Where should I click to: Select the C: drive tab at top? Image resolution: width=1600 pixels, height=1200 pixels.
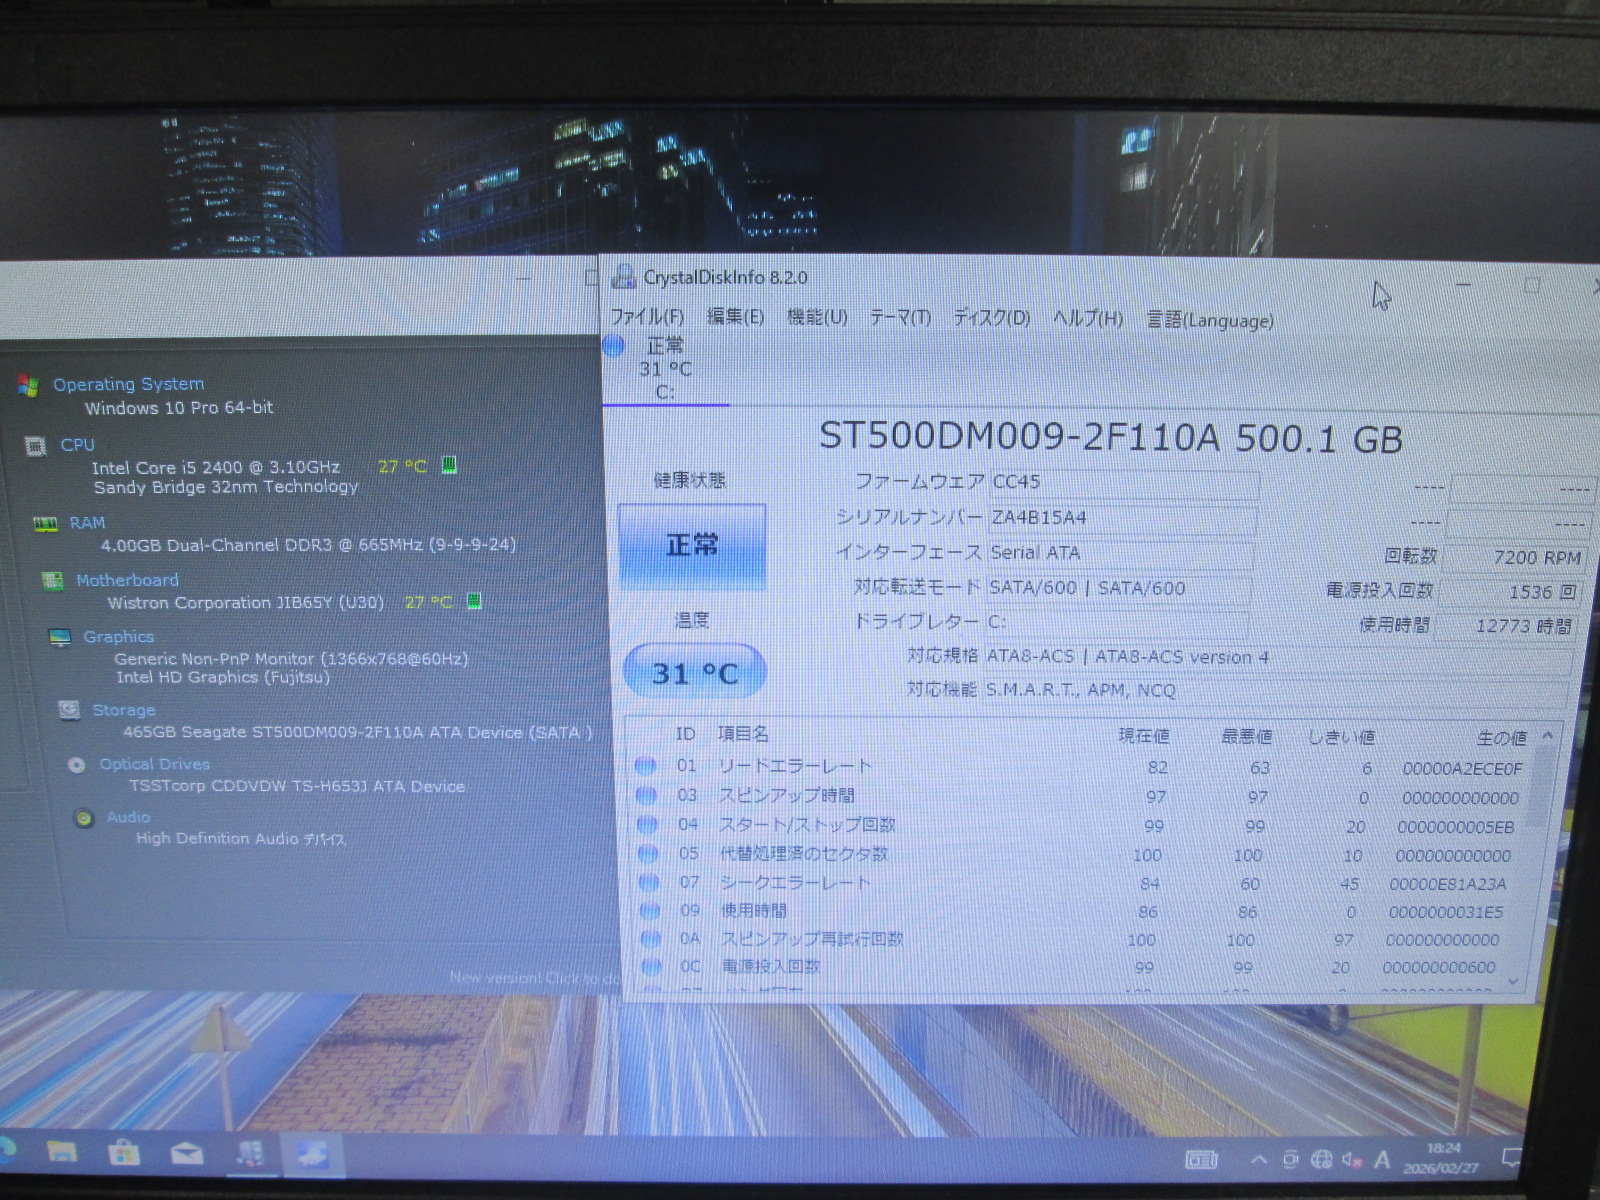point(664,369)
